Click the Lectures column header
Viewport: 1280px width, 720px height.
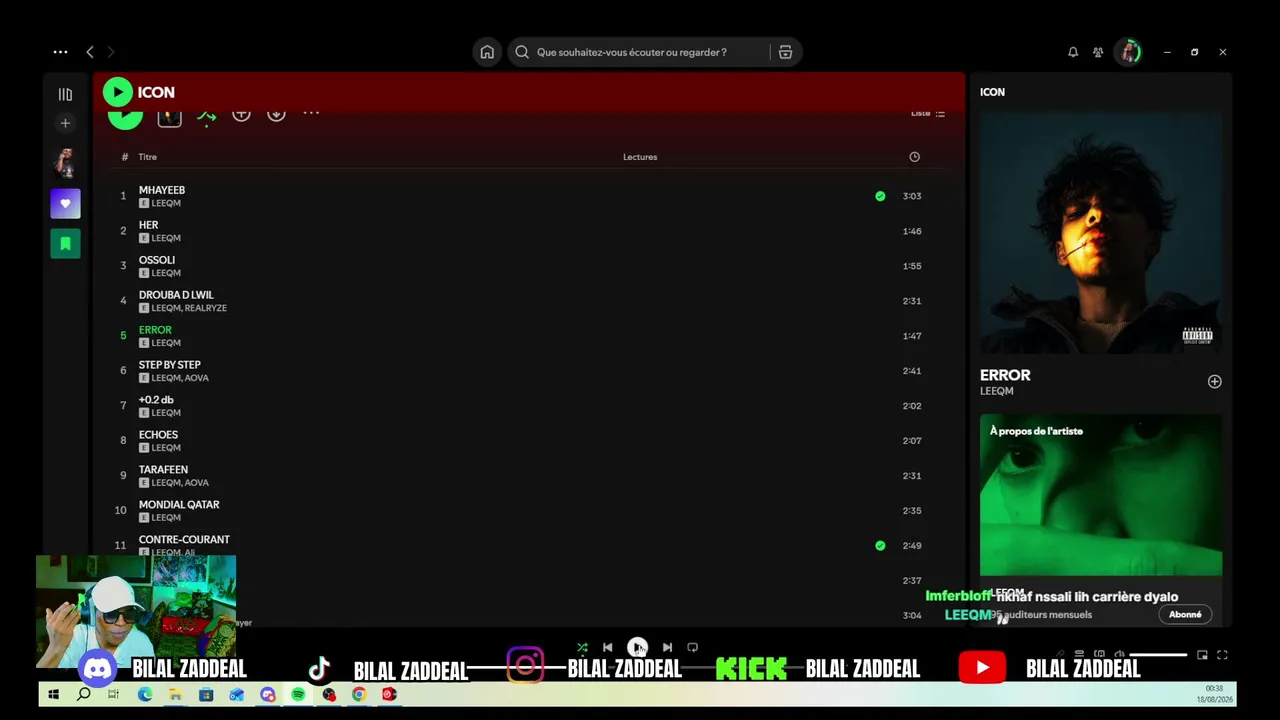[640, 157]
